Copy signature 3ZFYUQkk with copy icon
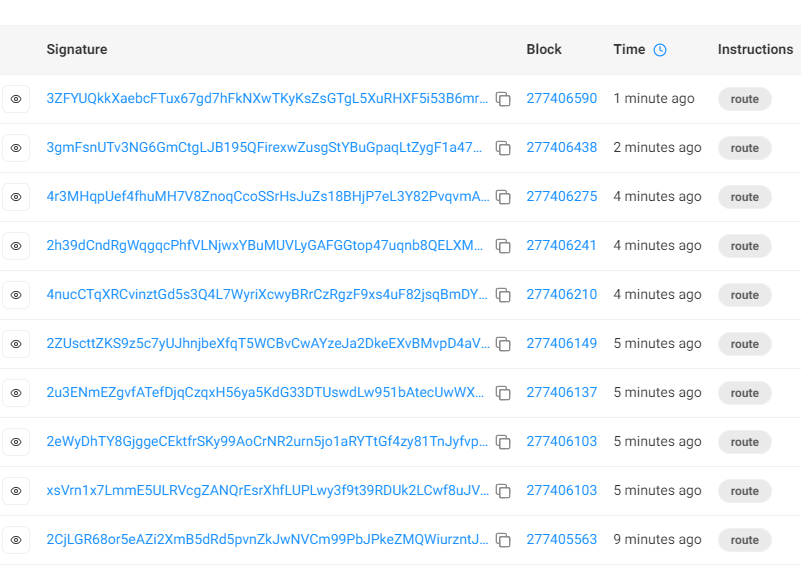 click(x=503, y=99)
